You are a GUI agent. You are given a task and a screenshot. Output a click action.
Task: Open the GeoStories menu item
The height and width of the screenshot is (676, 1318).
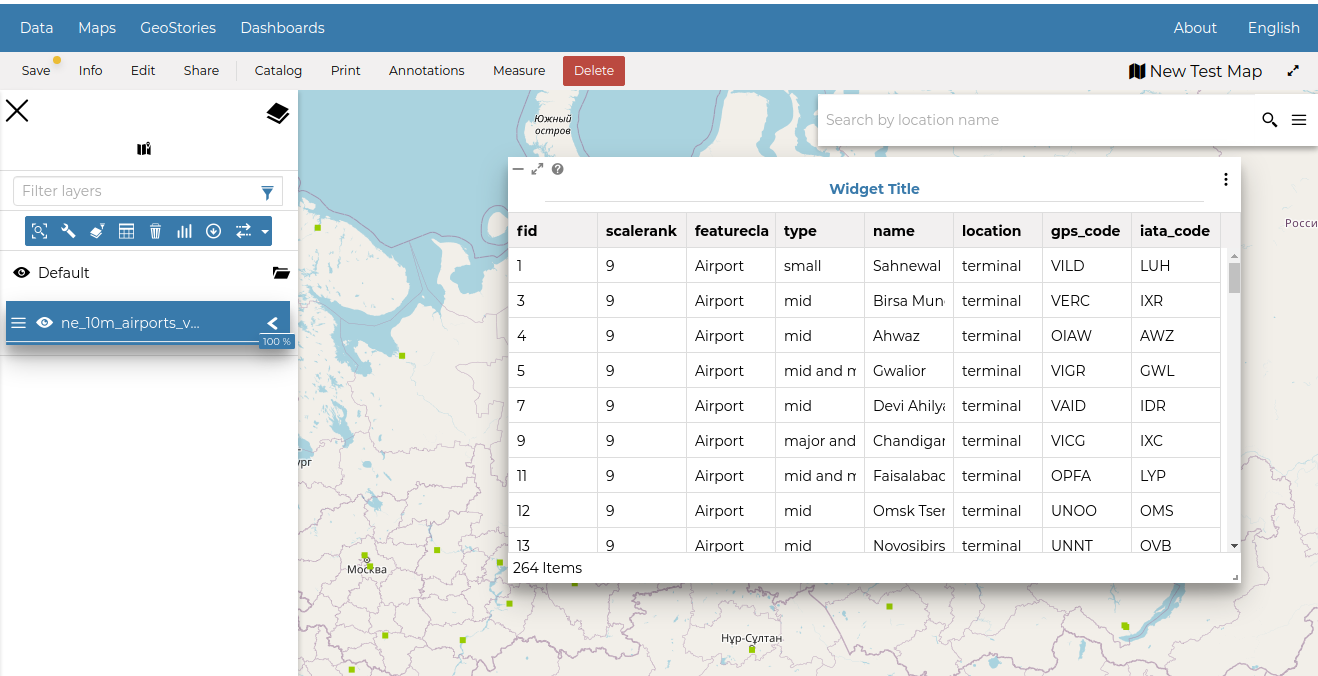[178, 28]
